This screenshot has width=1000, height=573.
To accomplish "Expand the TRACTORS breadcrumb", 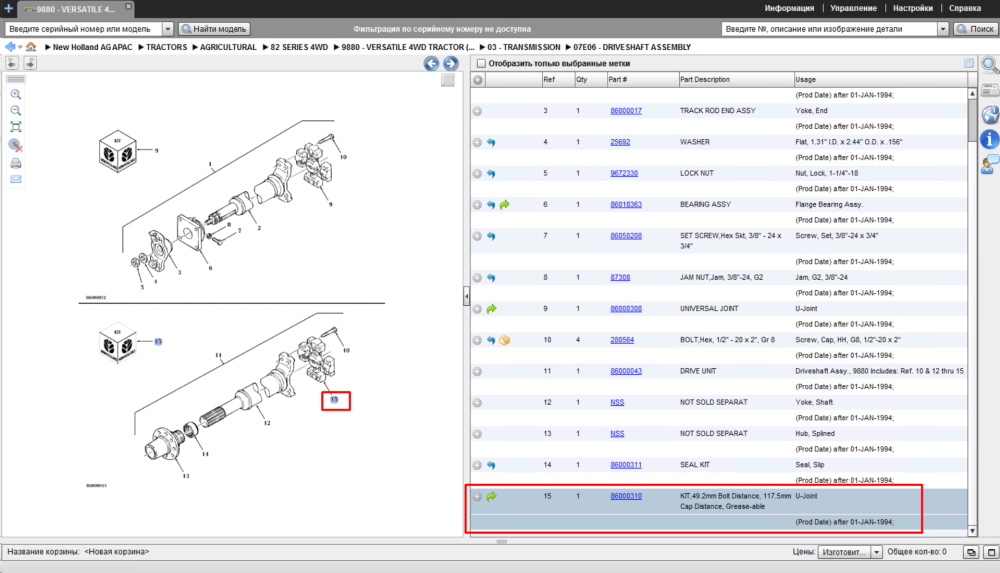I will point(141,47).
